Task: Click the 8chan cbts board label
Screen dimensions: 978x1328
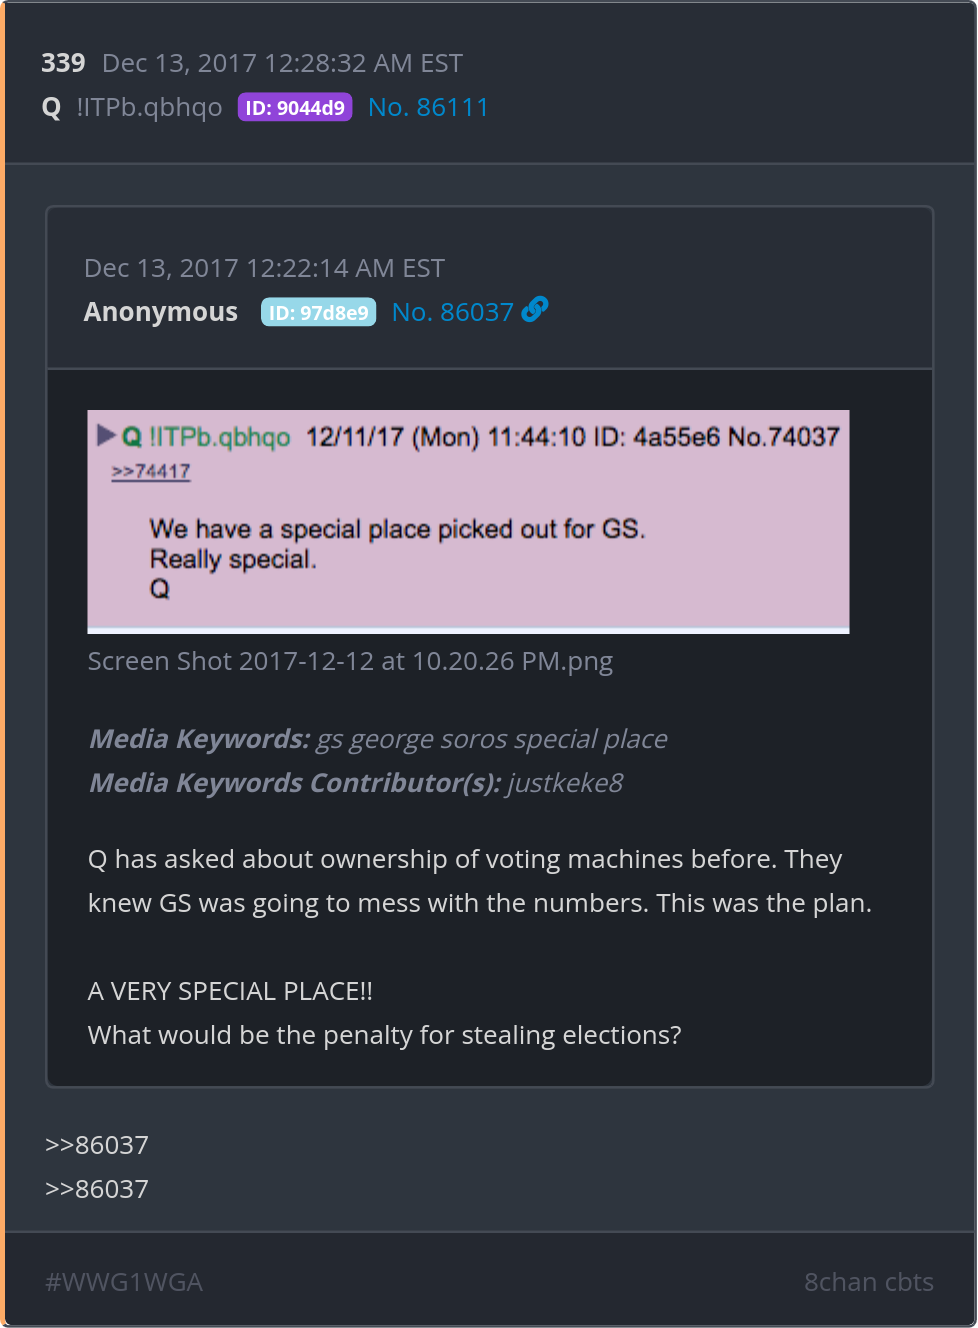Action: click(x=869, y=1282)
